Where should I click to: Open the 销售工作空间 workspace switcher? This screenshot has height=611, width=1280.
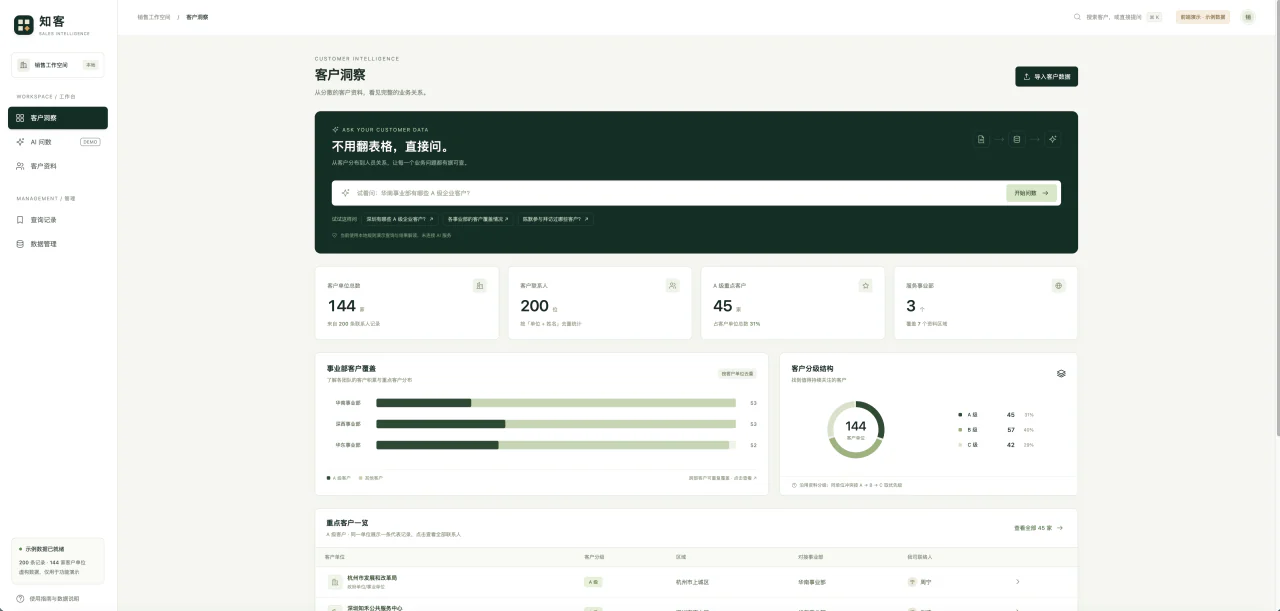point(58,65)
